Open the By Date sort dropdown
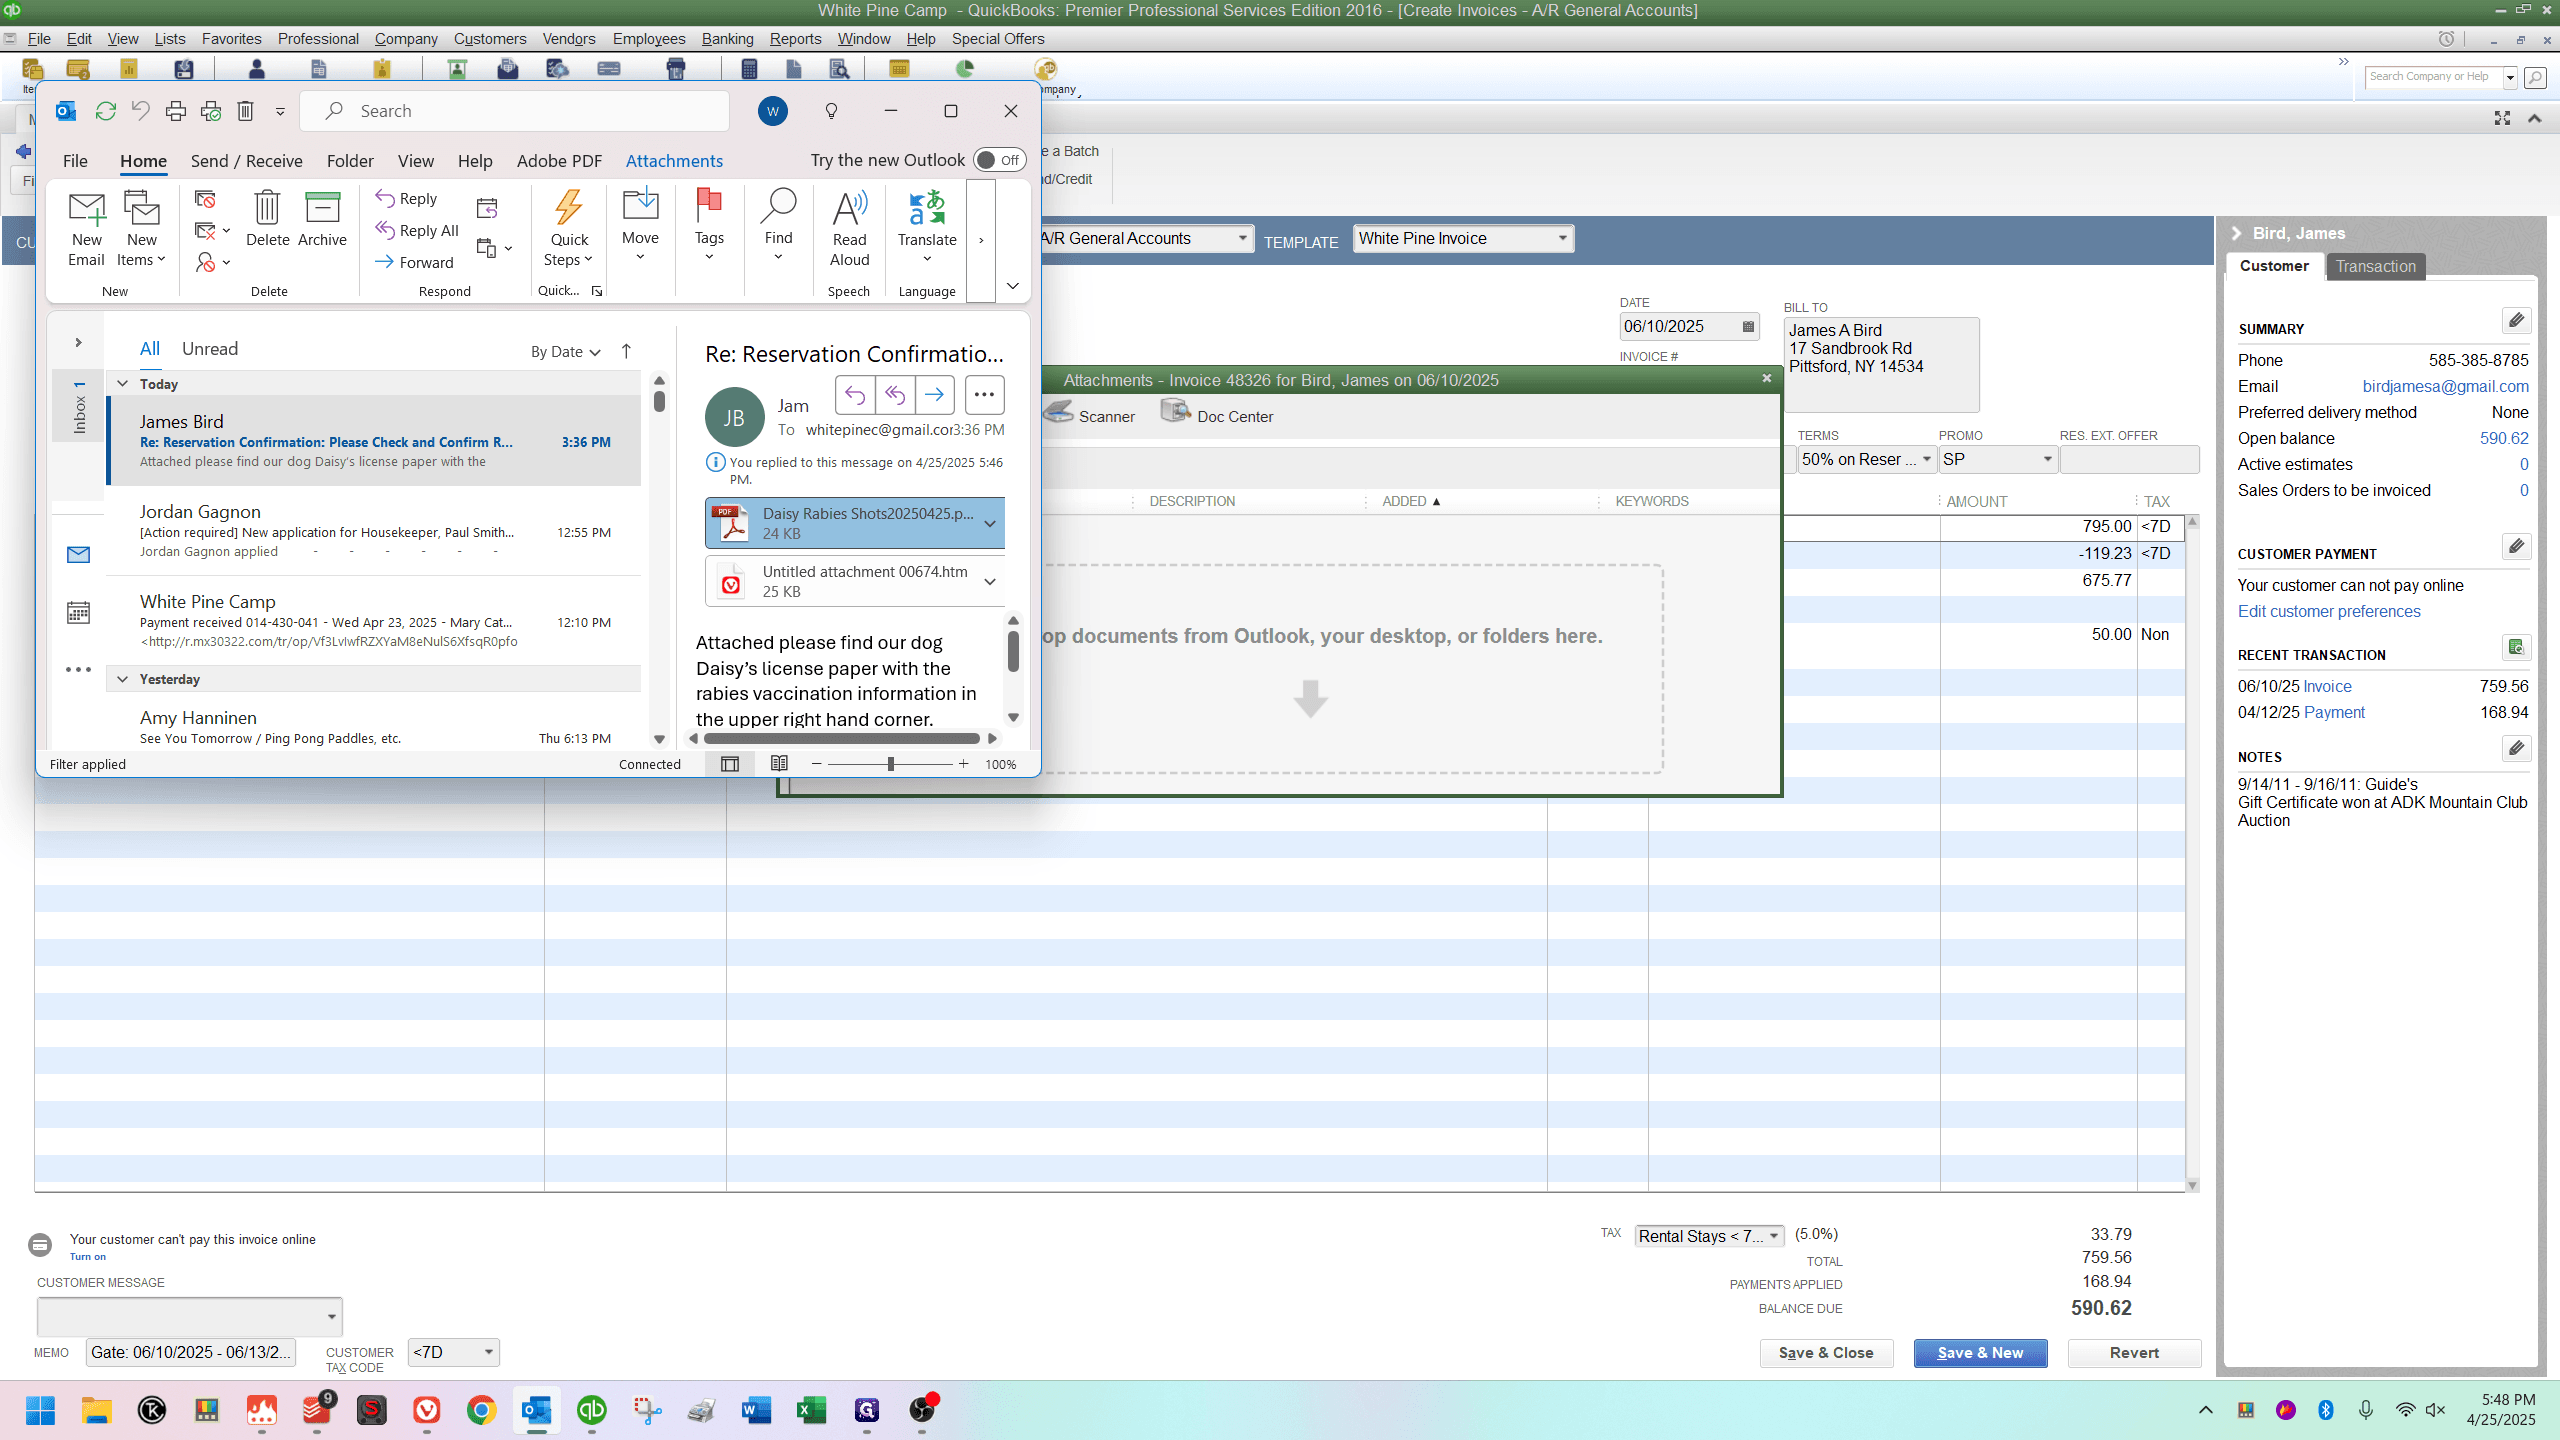Viewport: 2560px width, 1440px height. tap(565, 352)
